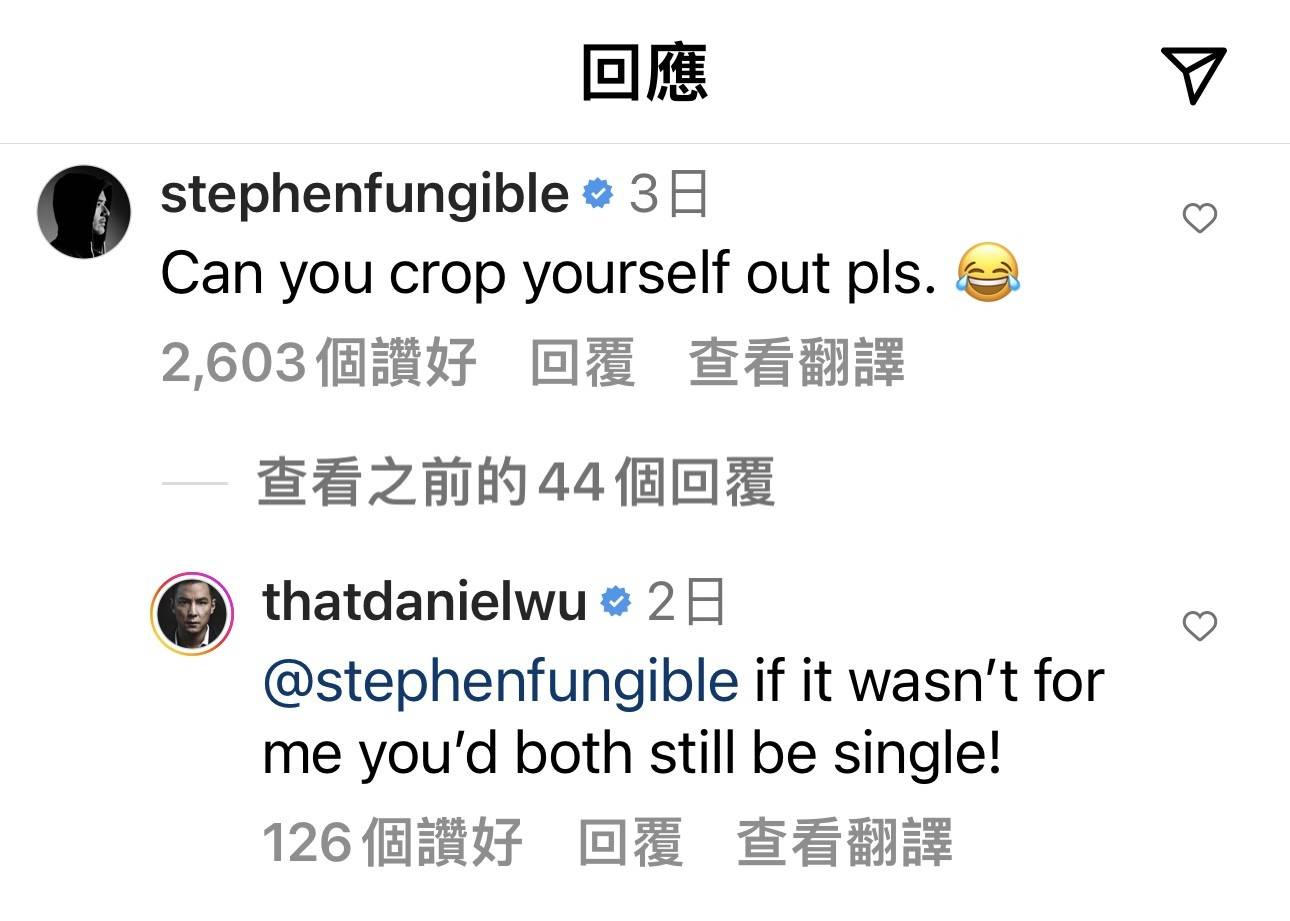Screen dimensions: 1290x921
Task: Click the 2日 timestamp on reply
Action: point(686,603)
